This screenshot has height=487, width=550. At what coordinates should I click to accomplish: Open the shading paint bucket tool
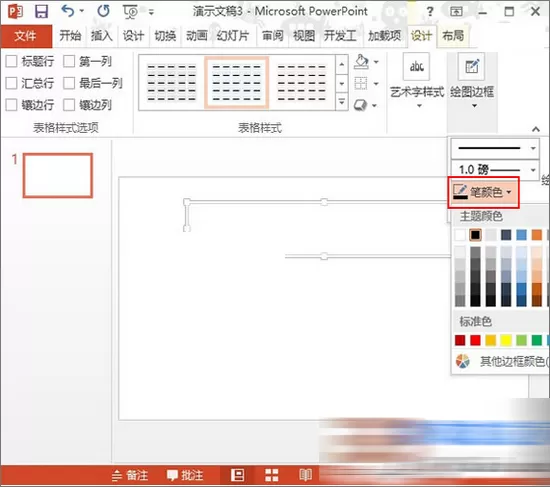coord(361,62)
